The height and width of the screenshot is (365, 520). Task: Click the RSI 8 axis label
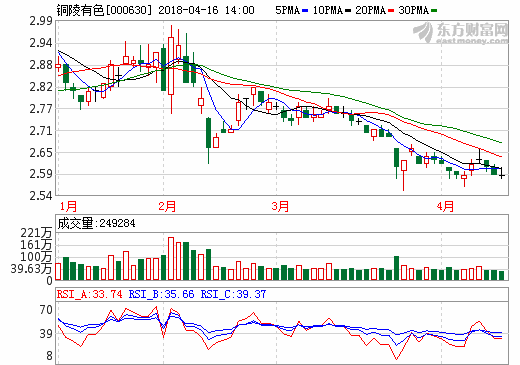pos(49,356)
